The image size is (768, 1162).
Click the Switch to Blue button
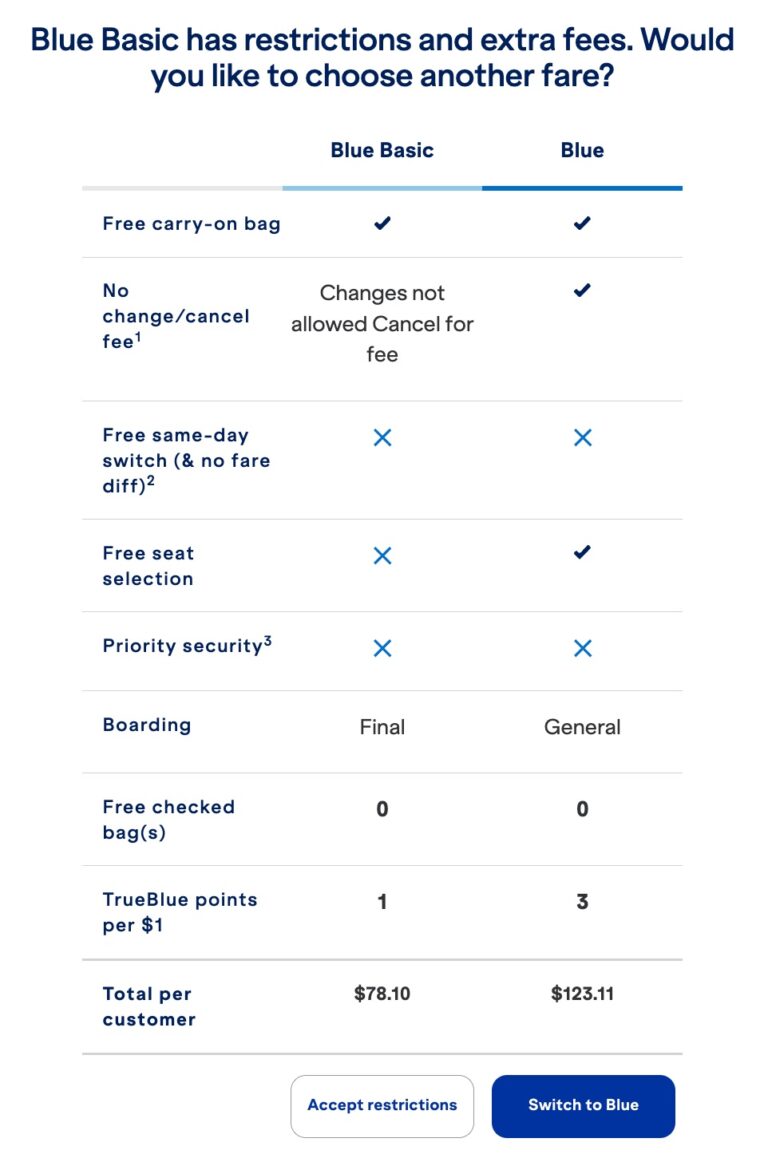[x=583, y=1106]
